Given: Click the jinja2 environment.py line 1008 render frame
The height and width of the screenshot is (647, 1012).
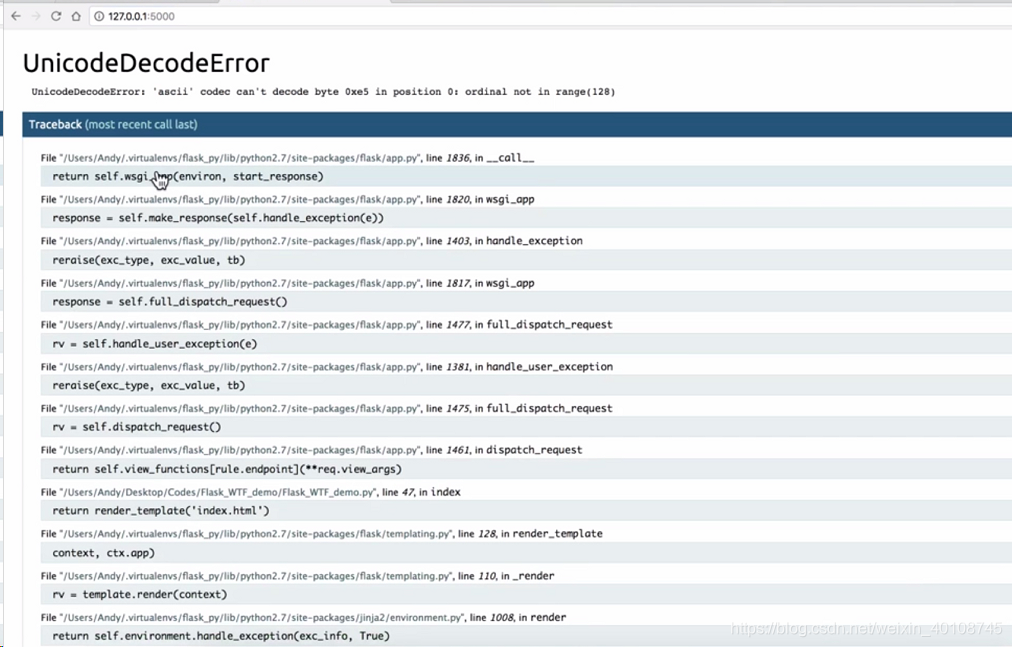Looking at the screenshot, I should pyautogui.click(x=303, y=617).
